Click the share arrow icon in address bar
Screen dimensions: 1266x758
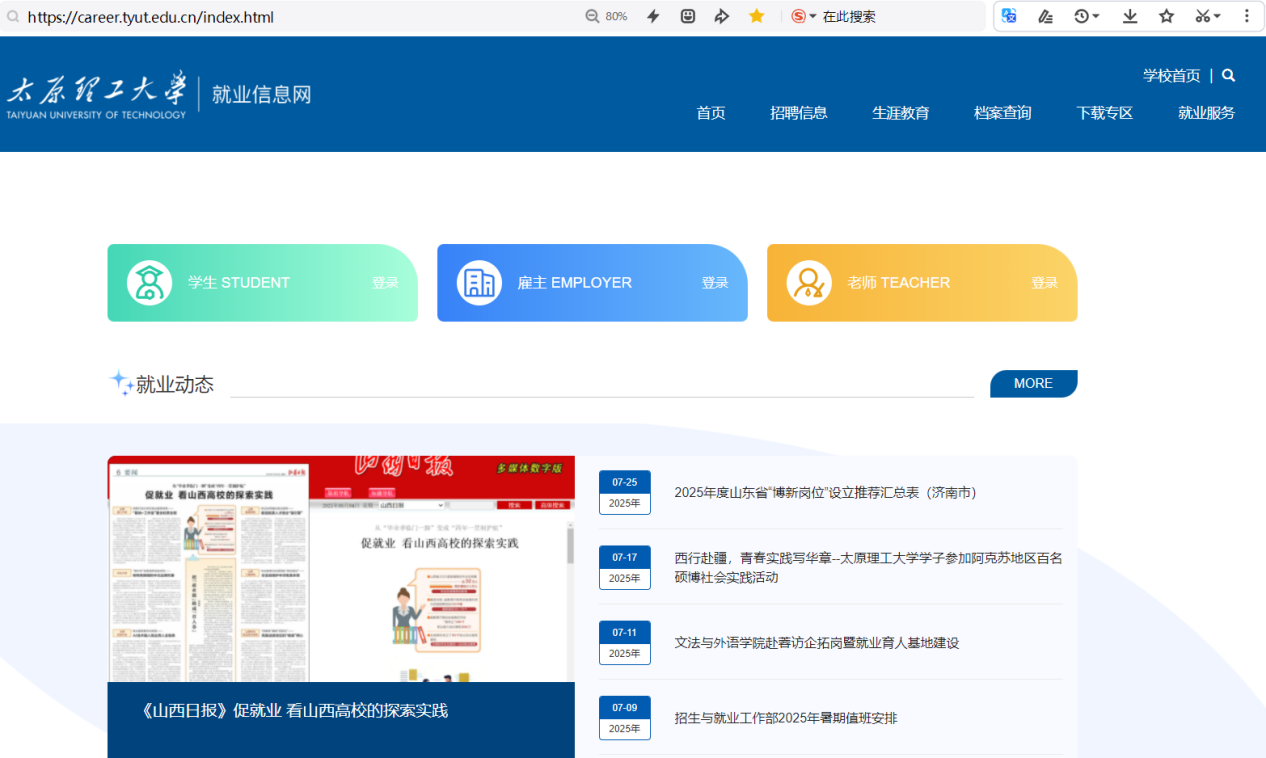722,16
